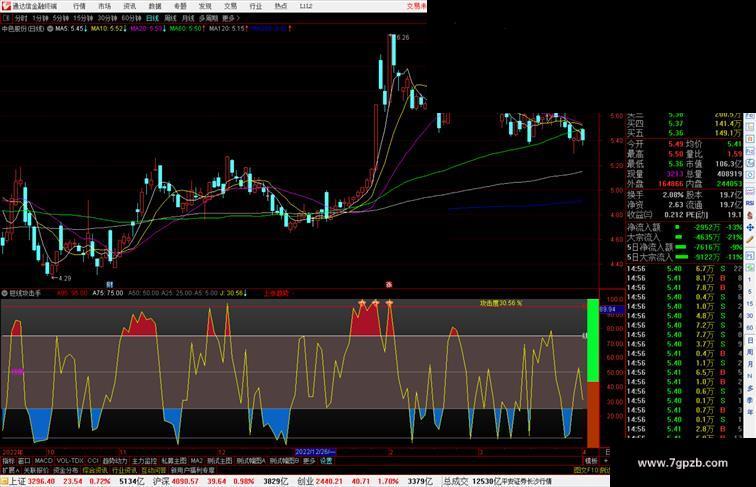
Task: Open the 行情 menu
Action: pos(79,6)
